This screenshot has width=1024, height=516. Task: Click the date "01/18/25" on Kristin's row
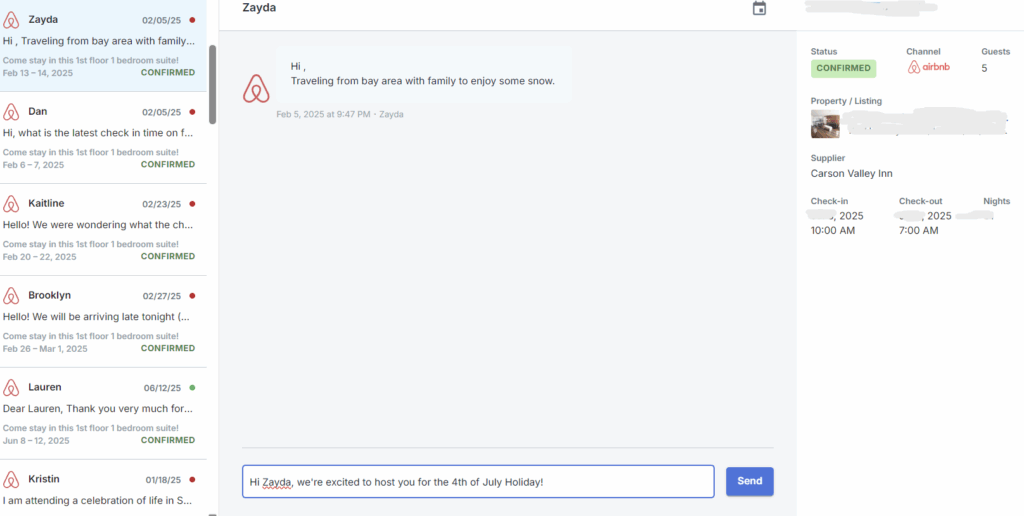pos(163,480)
